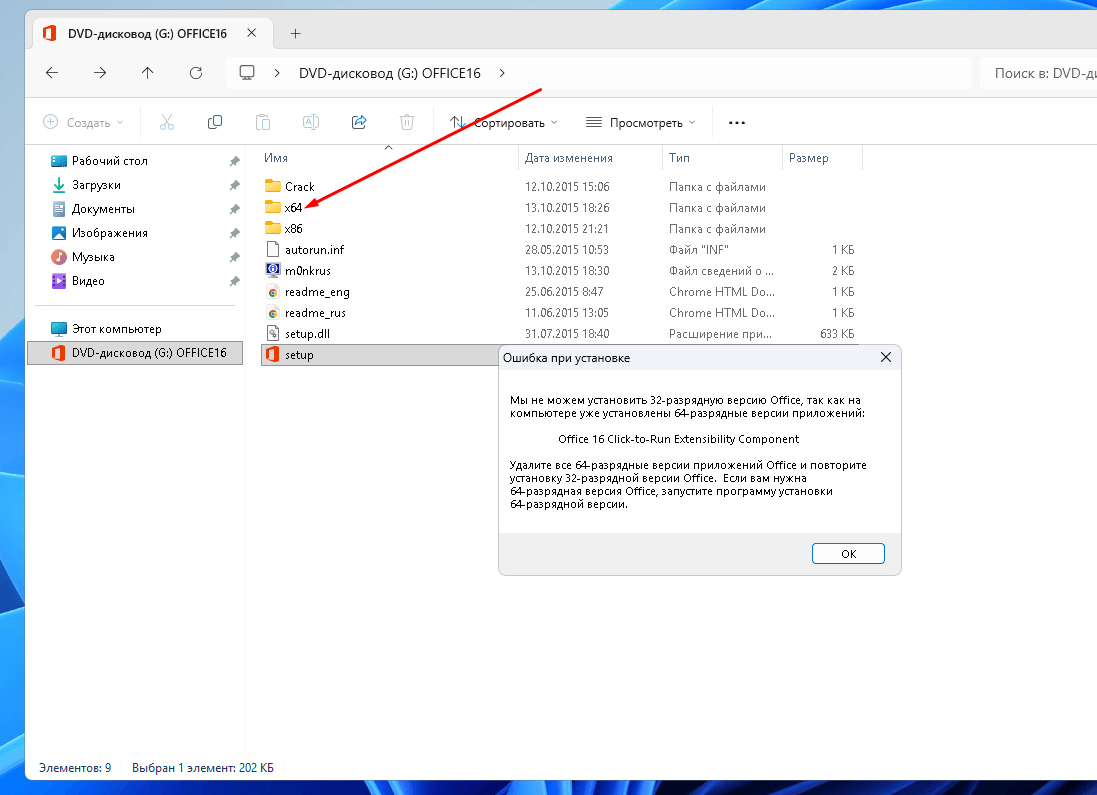Open Загрузки in sidebar
The width and height of the screenshot is (1097, 795).
[x=96, y=185]
